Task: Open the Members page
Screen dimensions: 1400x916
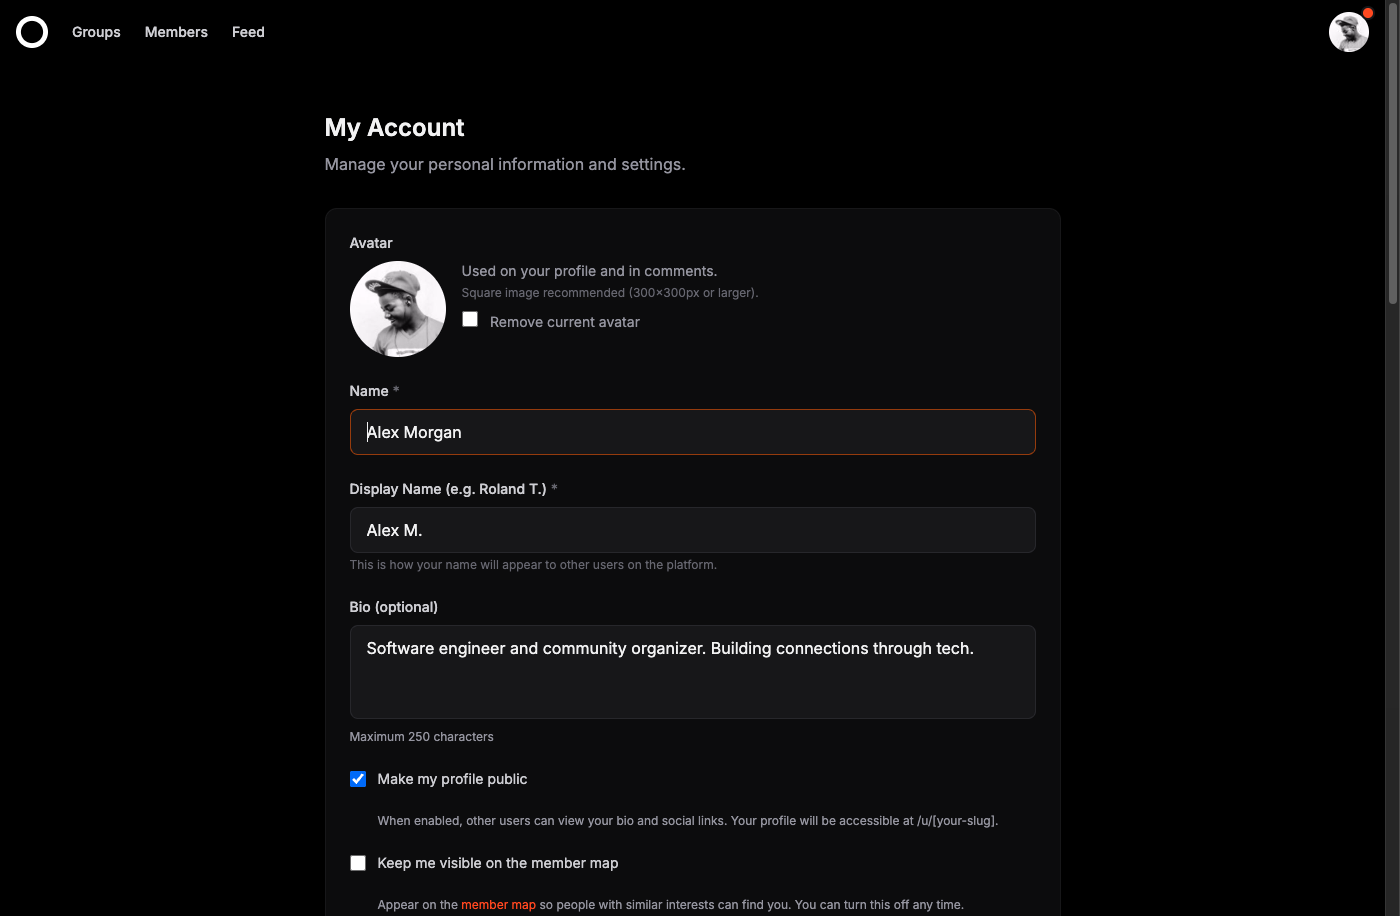Action: 175,32
